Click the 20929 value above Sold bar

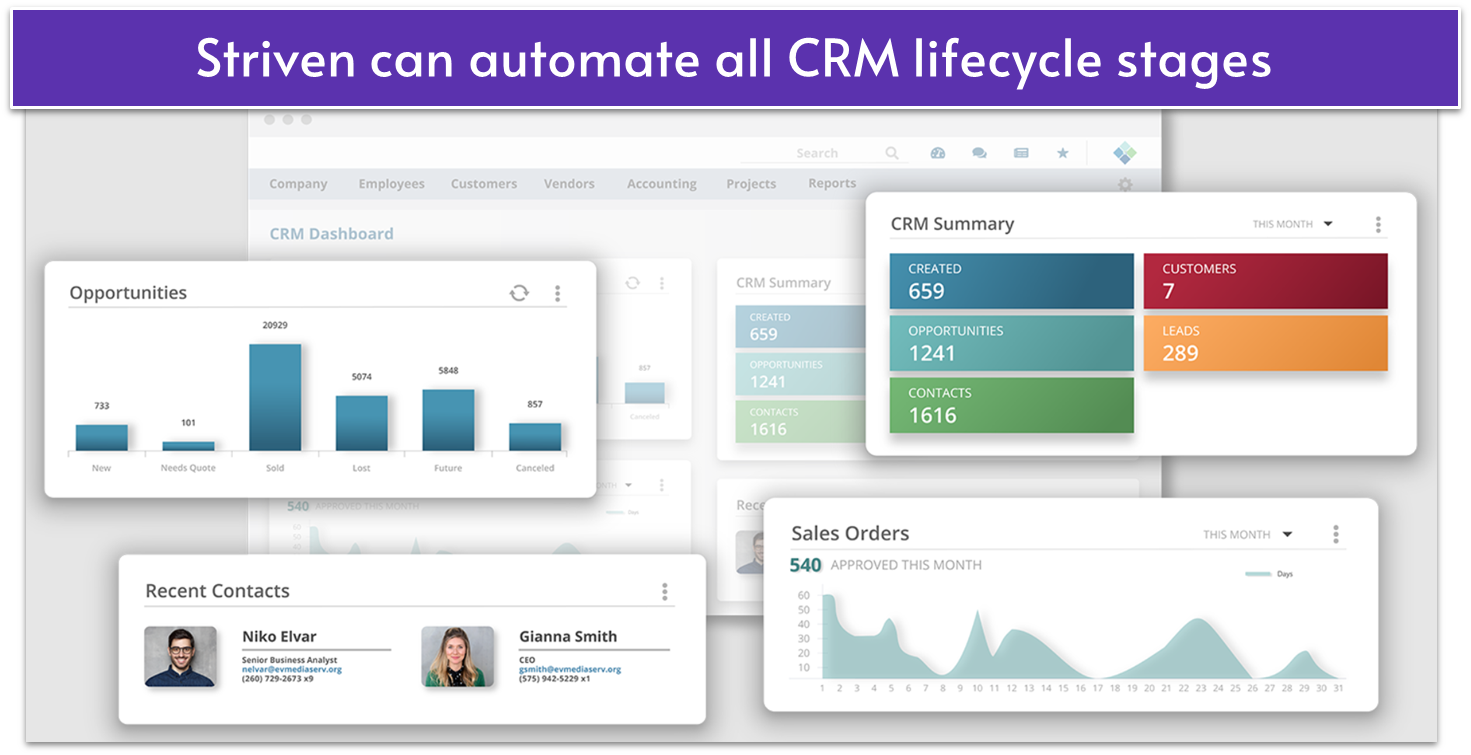click(275, 326)
